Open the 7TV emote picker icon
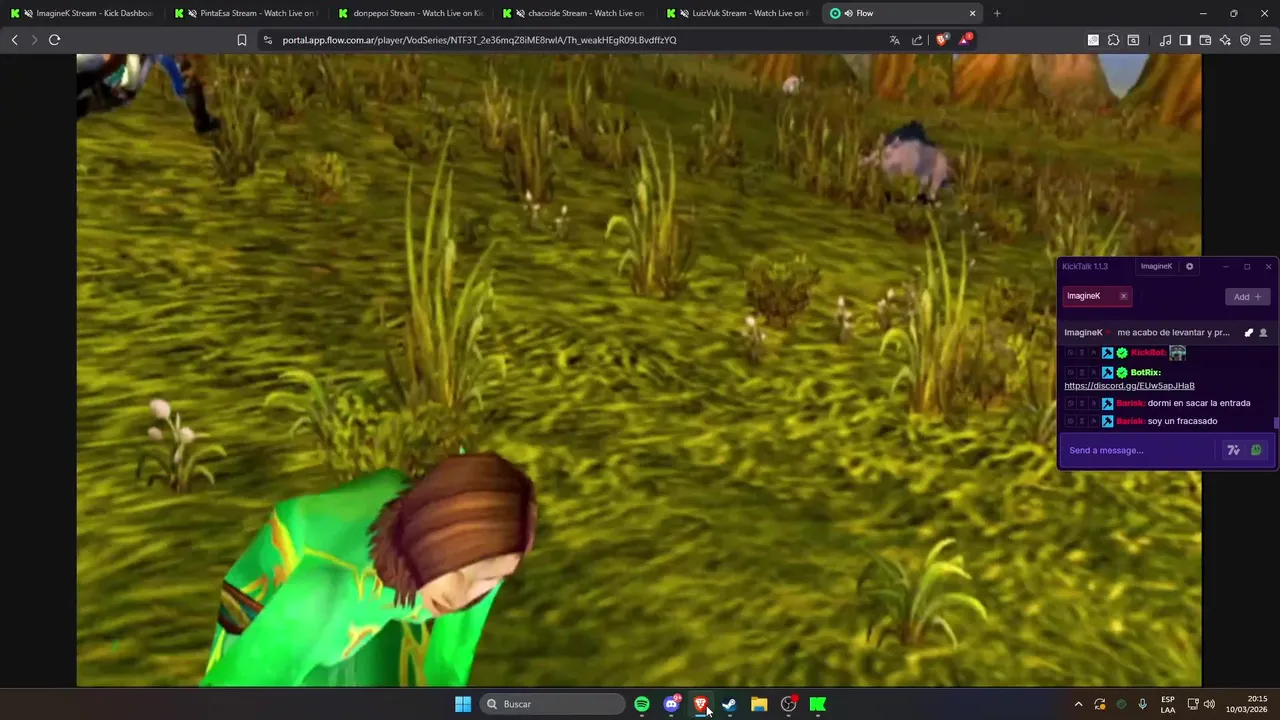 coord(1233,450)
